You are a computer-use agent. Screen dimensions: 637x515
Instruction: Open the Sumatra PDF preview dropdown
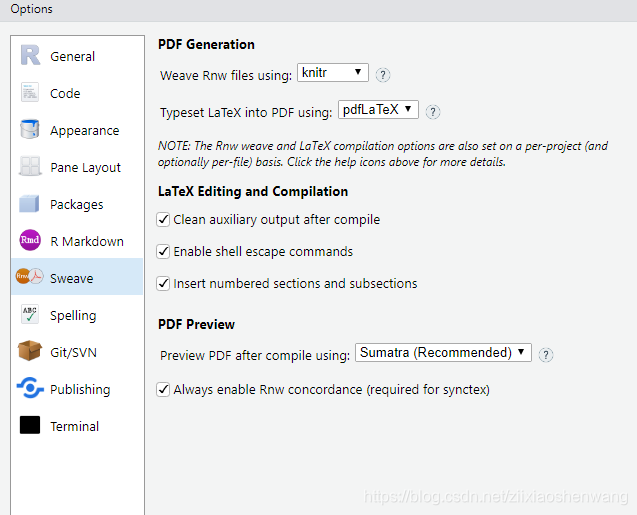pos(443,353)
